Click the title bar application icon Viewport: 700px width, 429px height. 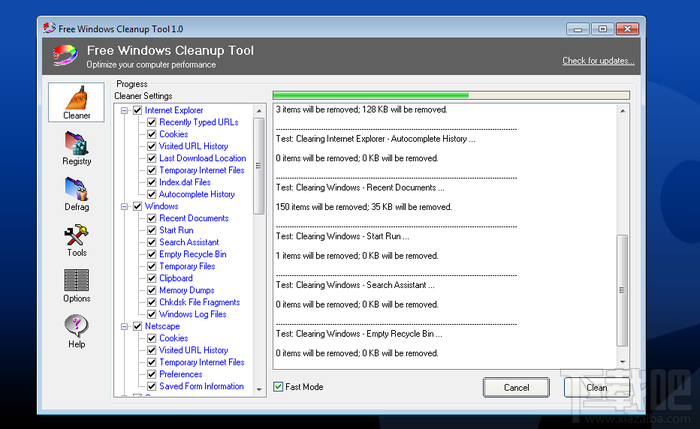coord(49,28)
